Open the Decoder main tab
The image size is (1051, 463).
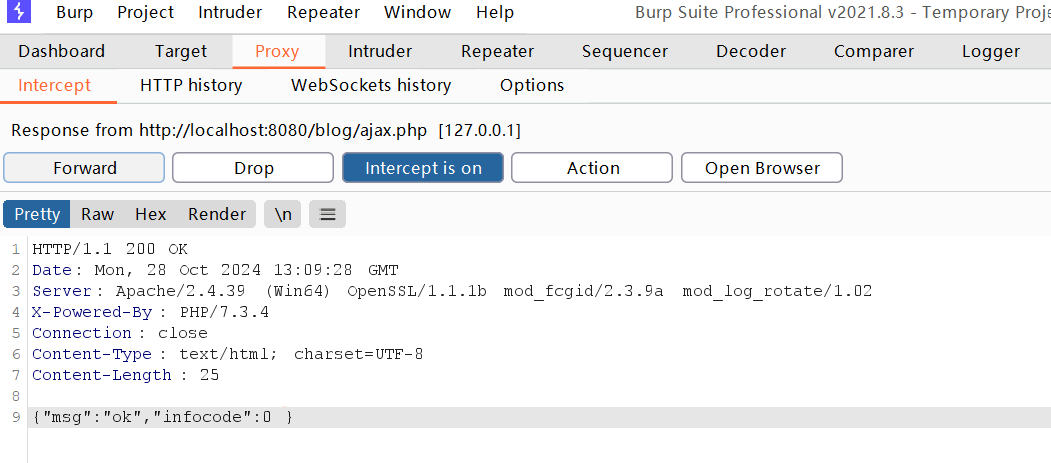pos(751,52)
